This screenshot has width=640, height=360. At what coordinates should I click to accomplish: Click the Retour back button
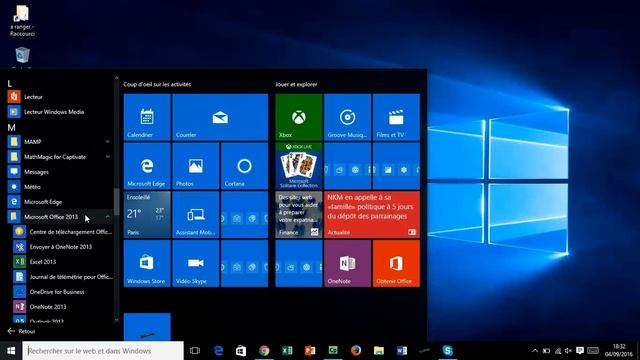point(22,331)
